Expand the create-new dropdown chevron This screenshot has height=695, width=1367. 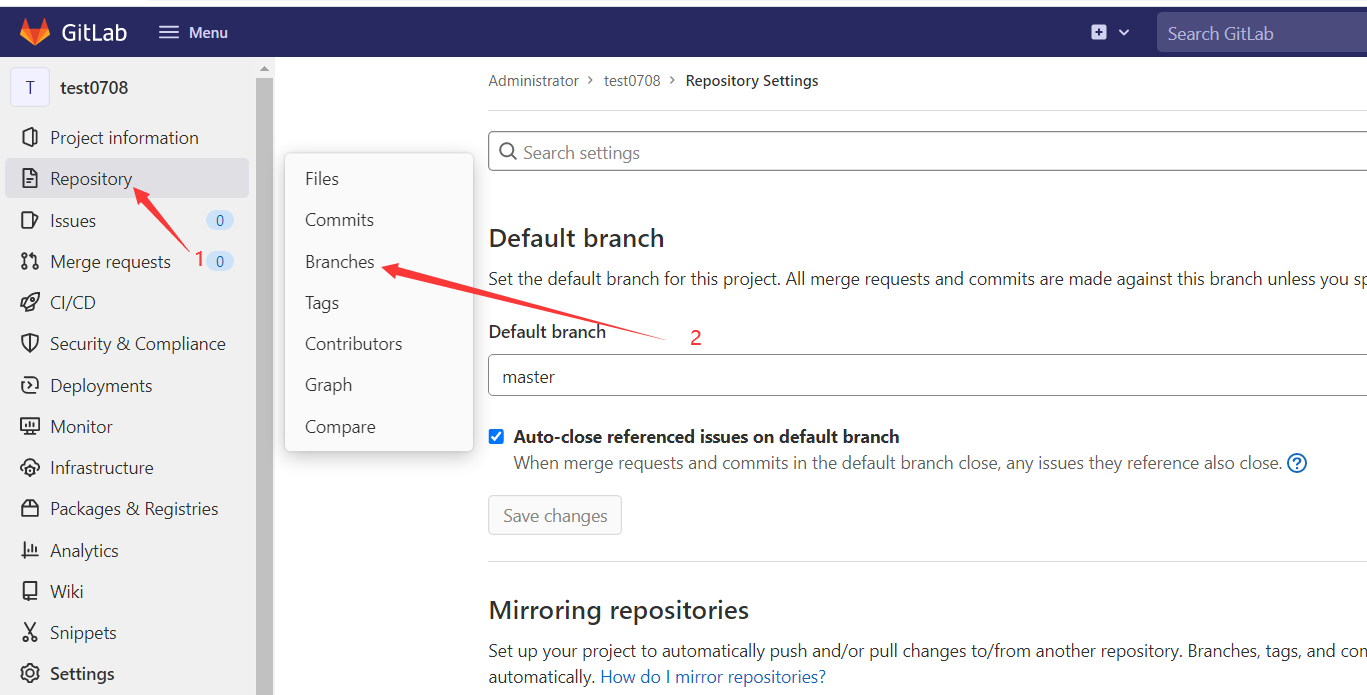[x=1124, y=32]
